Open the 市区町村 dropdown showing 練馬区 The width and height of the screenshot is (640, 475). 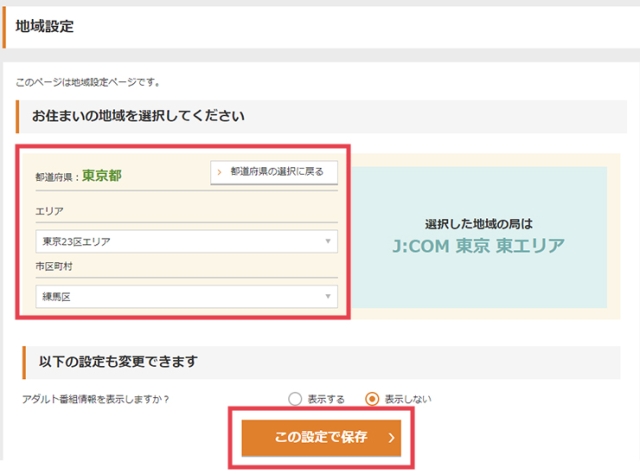(x=187, y=296)
